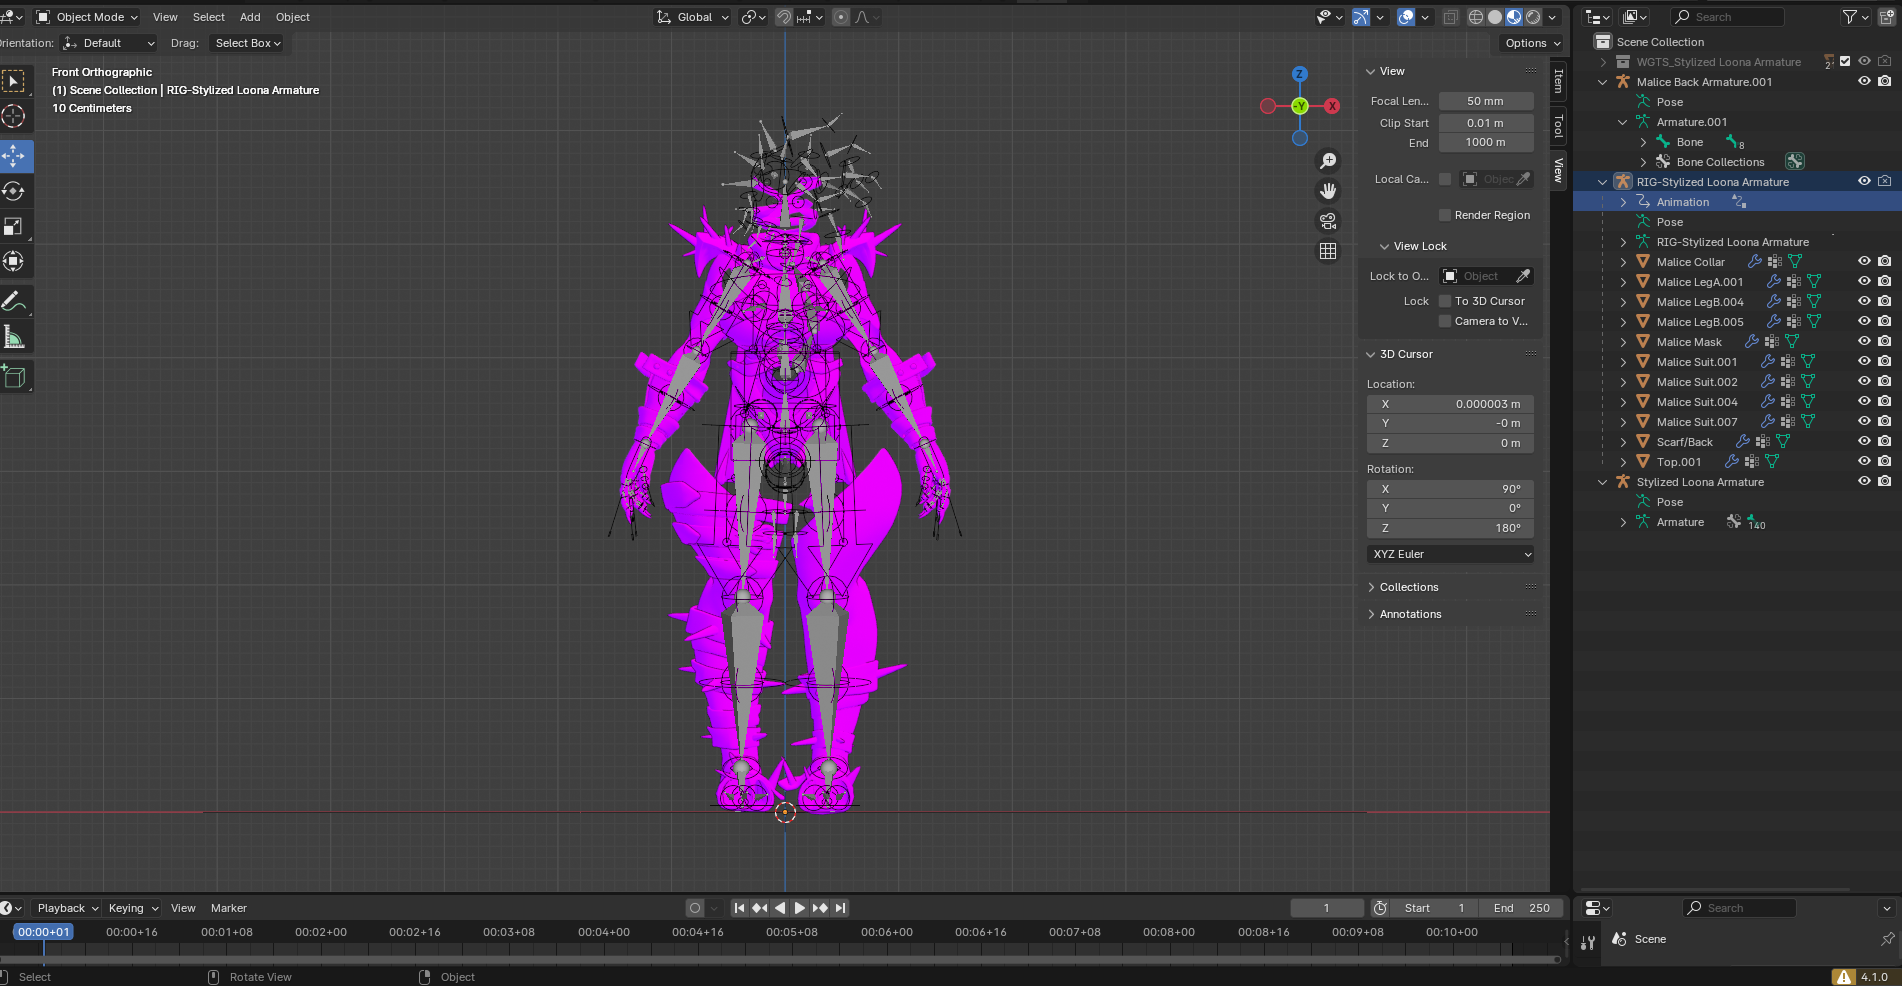The width and height of the screenshot is (1902, 986).
Task: Click Lock to Object eyedropper icon
Action: [x=1523, y=276]
